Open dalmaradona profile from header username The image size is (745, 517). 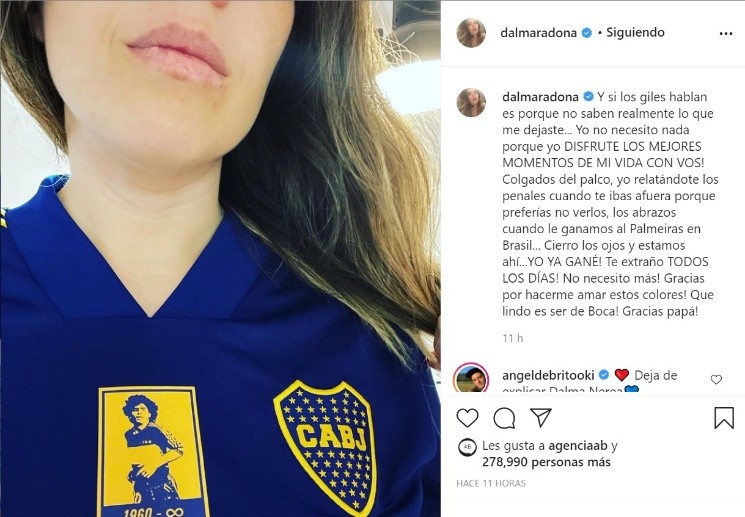coord(538,33)
